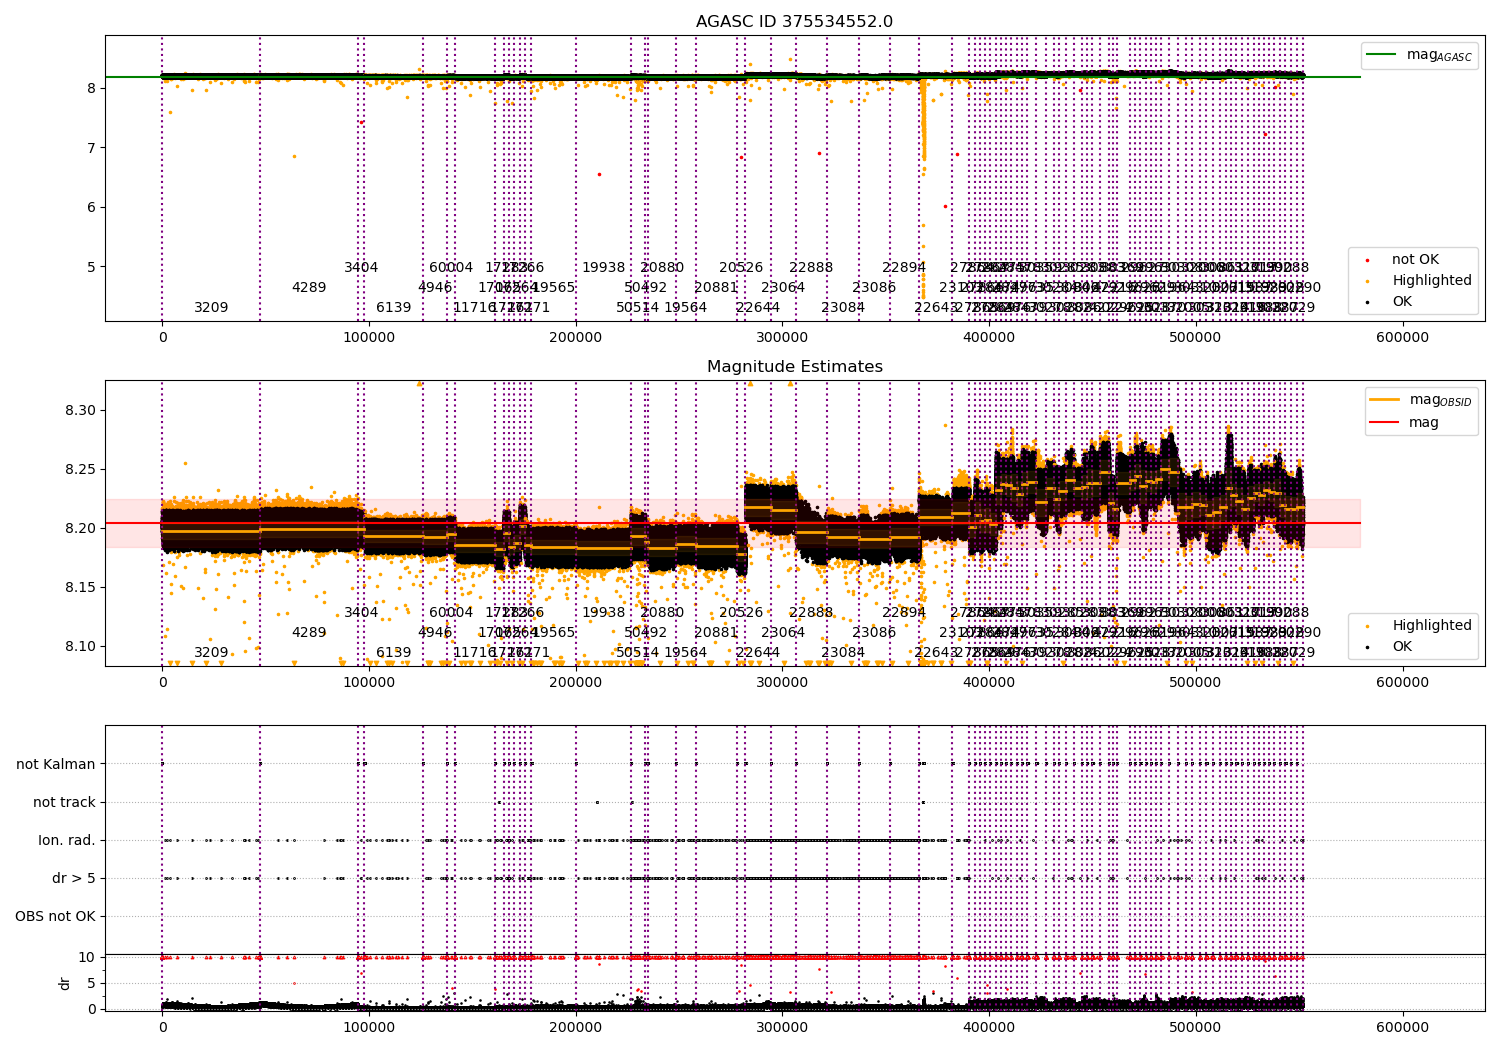Click the "Magnitude Estimates" plot title
The height and width of the screenshot is (1050, 1500).
(x=795, y=367)
